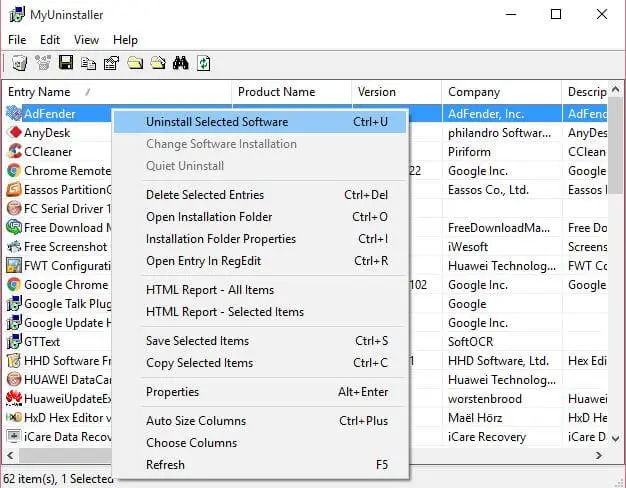Click company cell 'iWesoft'
This screenshot has height=488, width=626.
coord(468,247)
